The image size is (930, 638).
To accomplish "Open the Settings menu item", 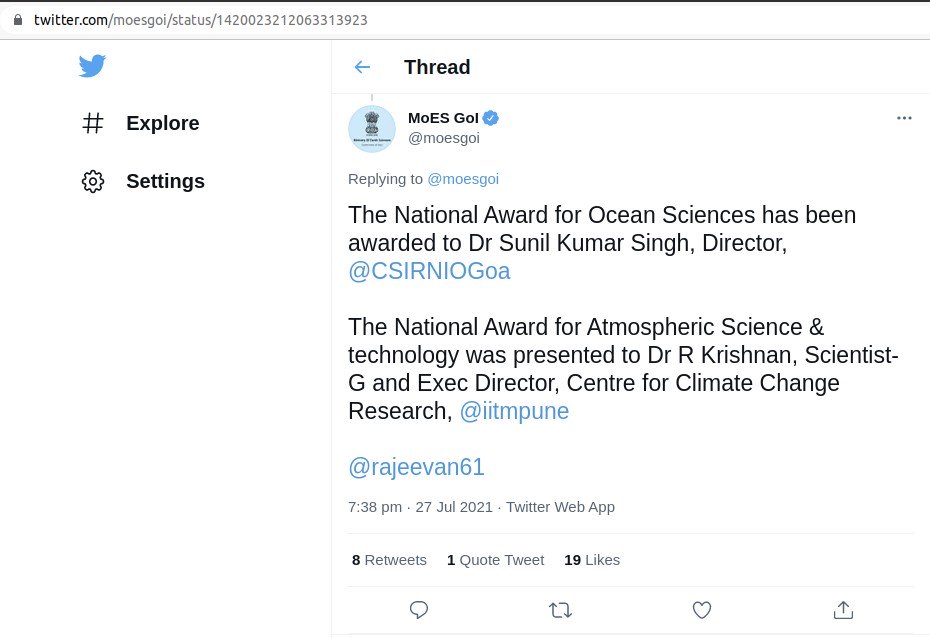I will point(165,181).
